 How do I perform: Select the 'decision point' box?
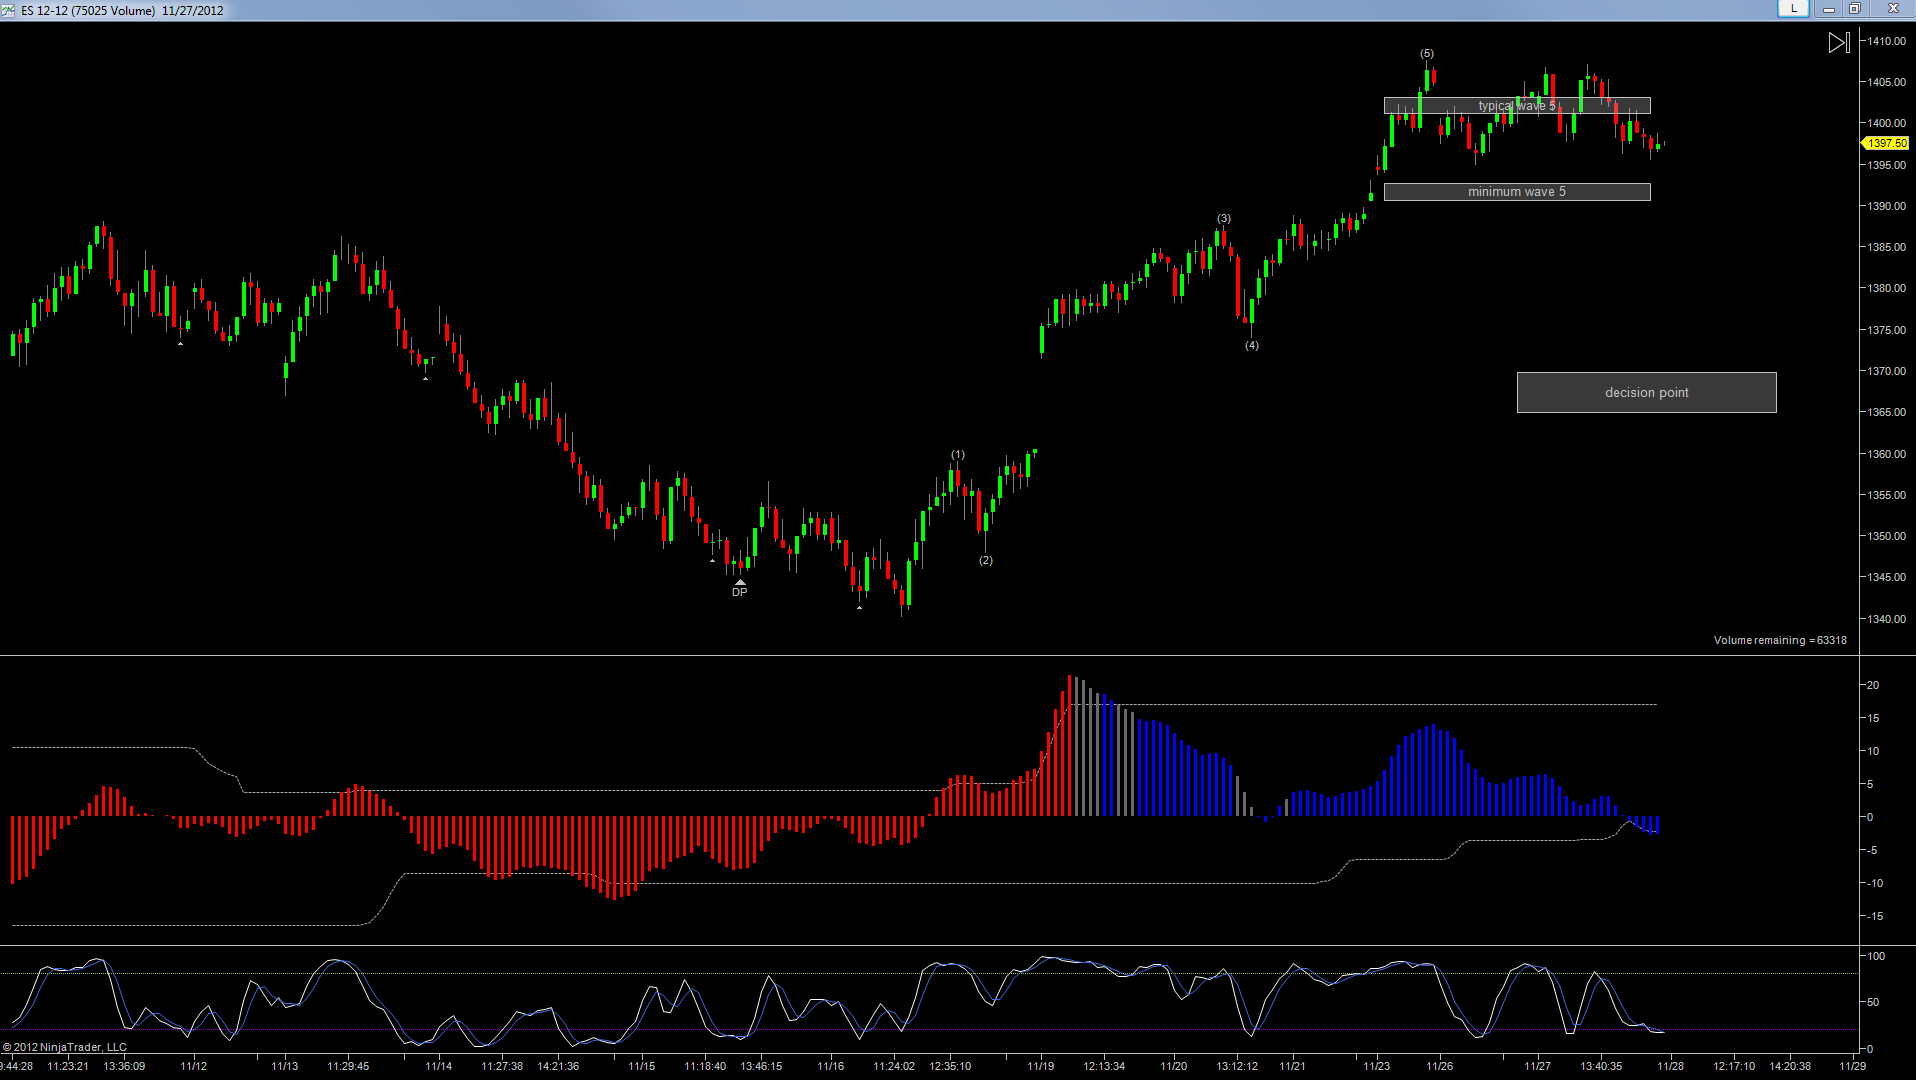[x=1647, y=393]
